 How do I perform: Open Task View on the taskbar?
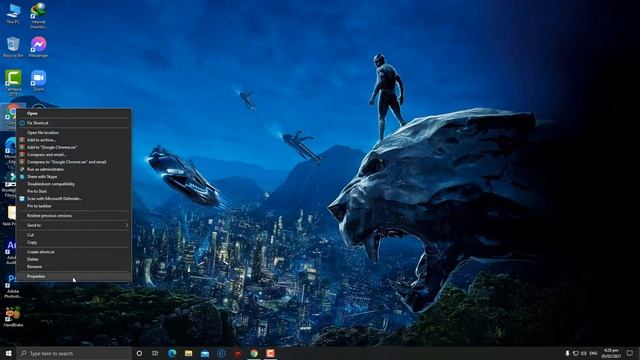(x=155, y=353)
